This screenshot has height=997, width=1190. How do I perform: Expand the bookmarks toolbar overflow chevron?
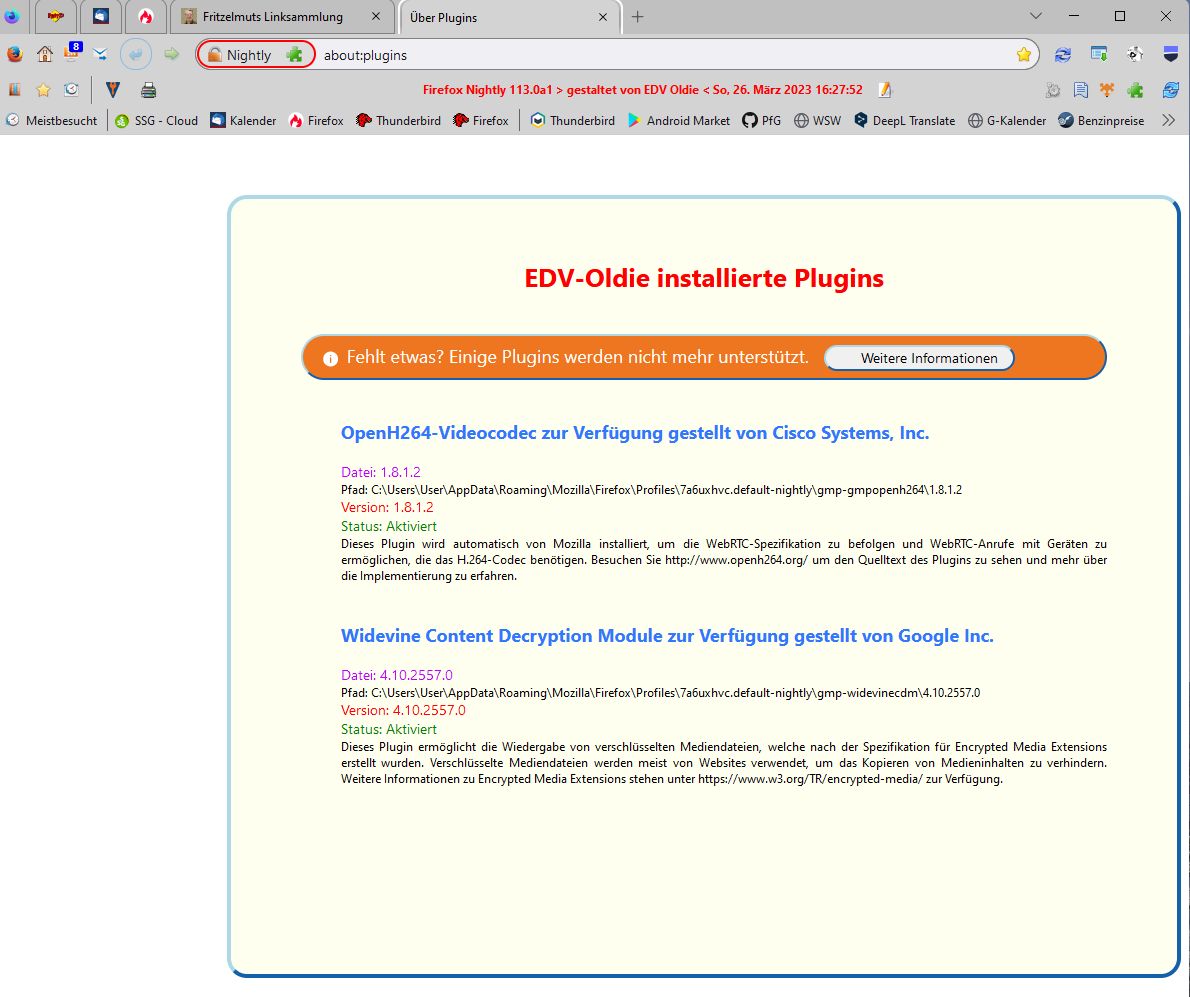coord(1168,120)
